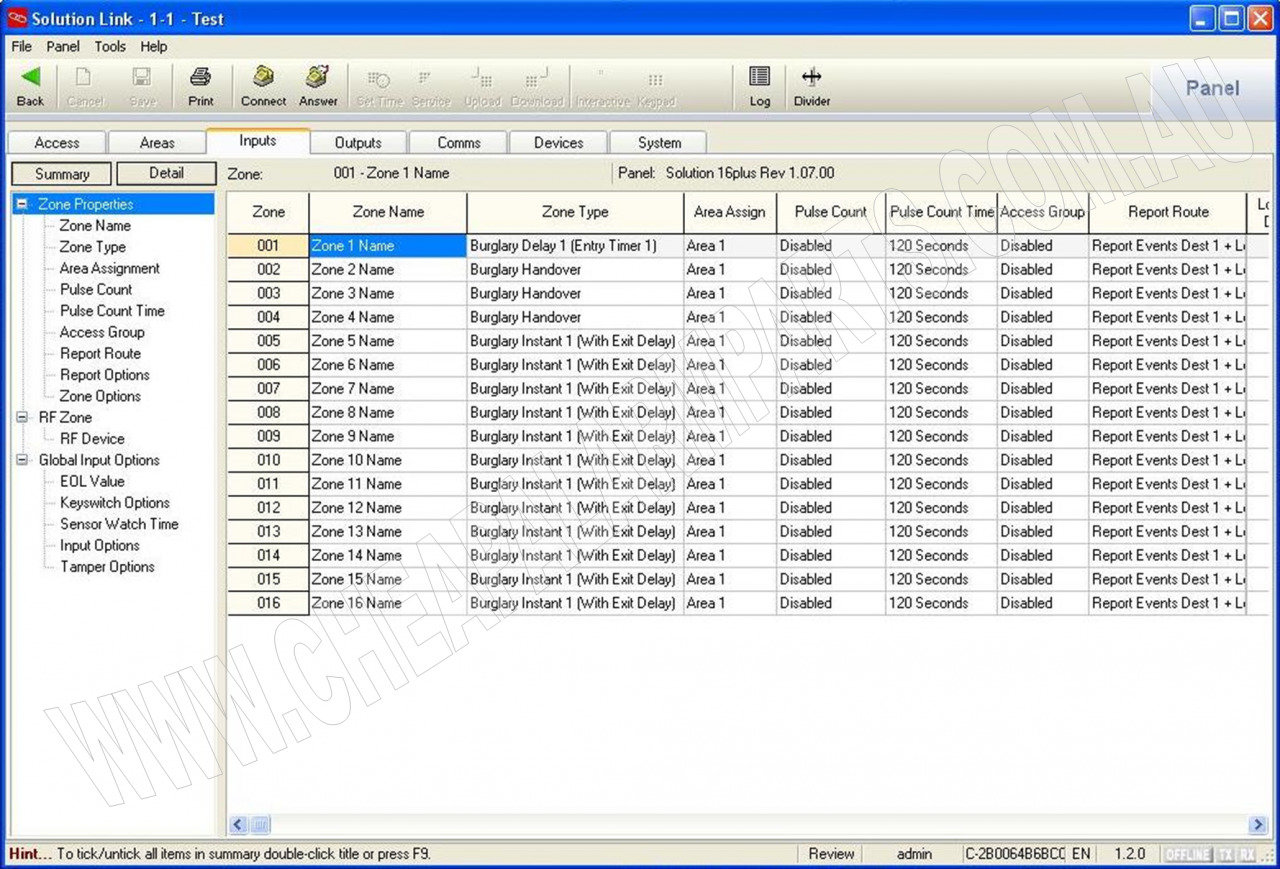Click the Area Assign column header
The width and height of the screenshot is (1280, 869).
(730, 212)
